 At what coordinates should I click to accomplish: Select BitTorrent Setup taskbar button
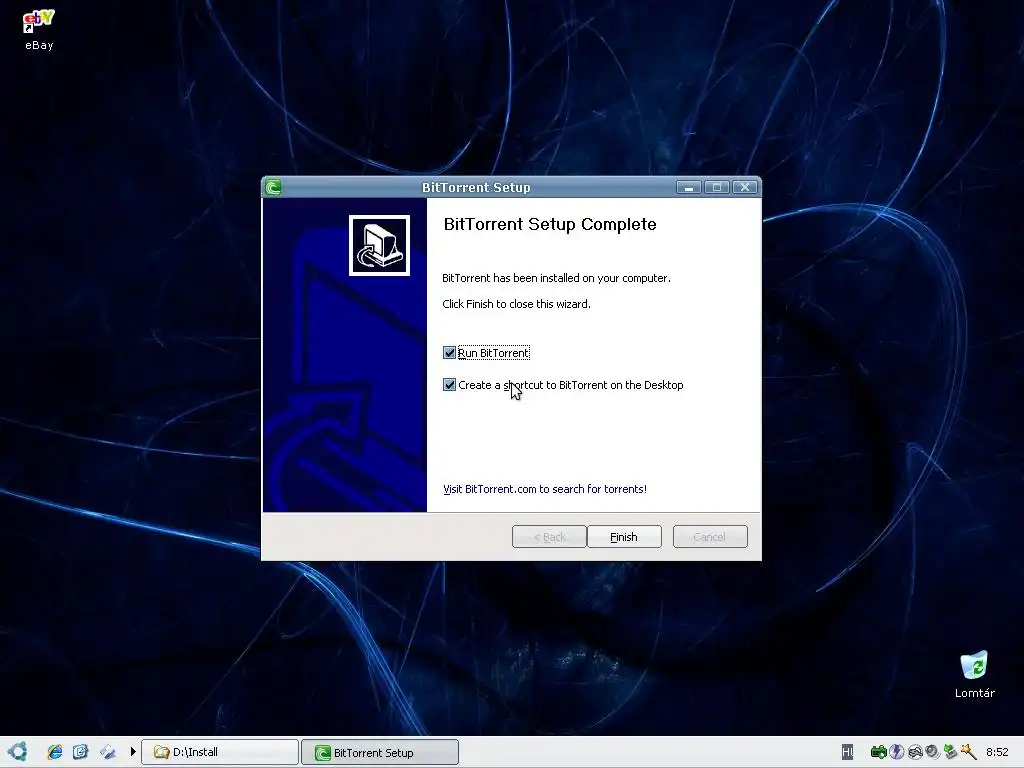point(380,752)
